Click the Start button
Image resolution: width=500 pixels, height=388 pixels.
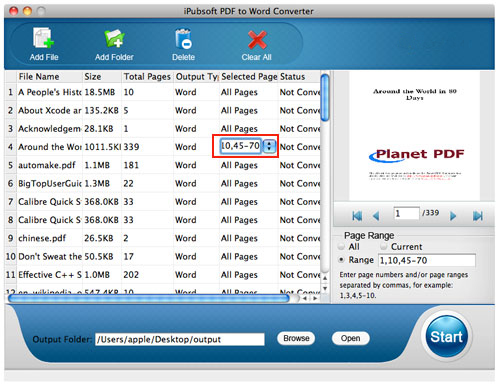coord(446,337)
